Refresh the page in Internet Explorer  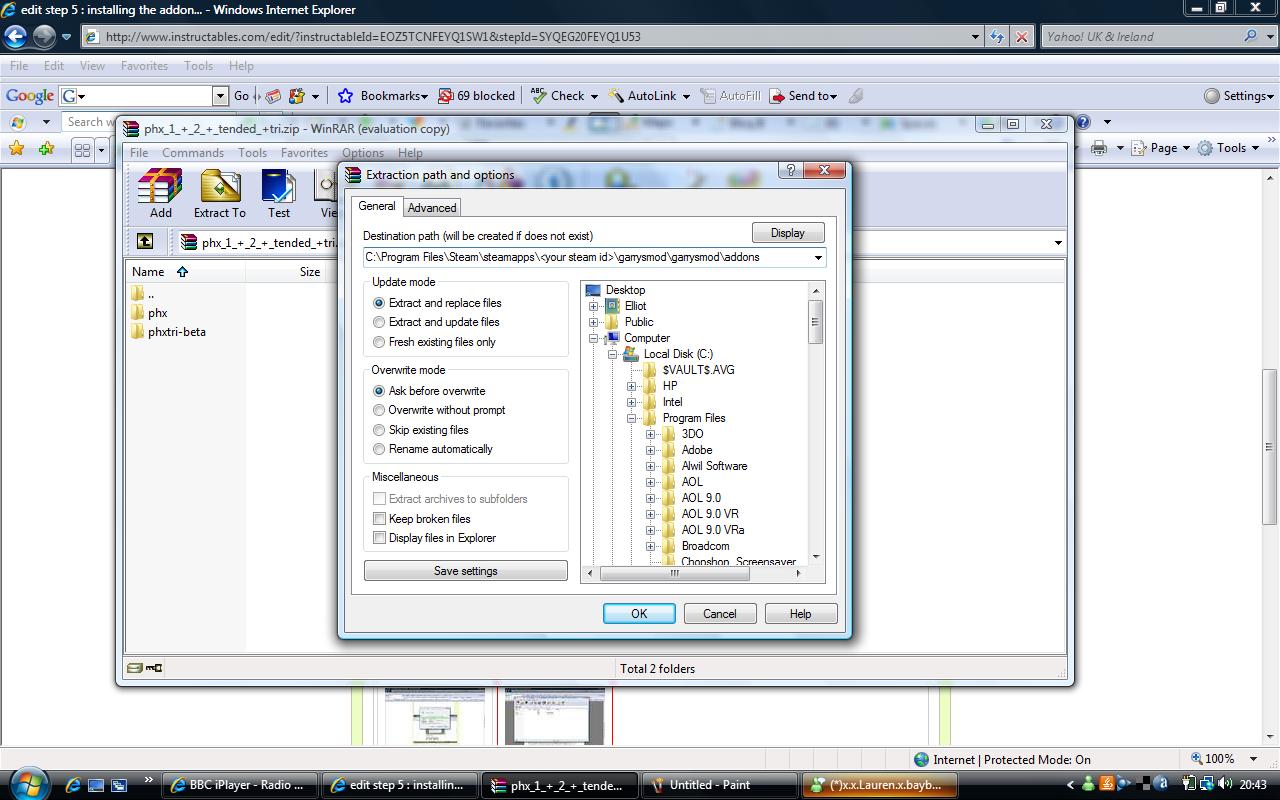tap(997, 37)
